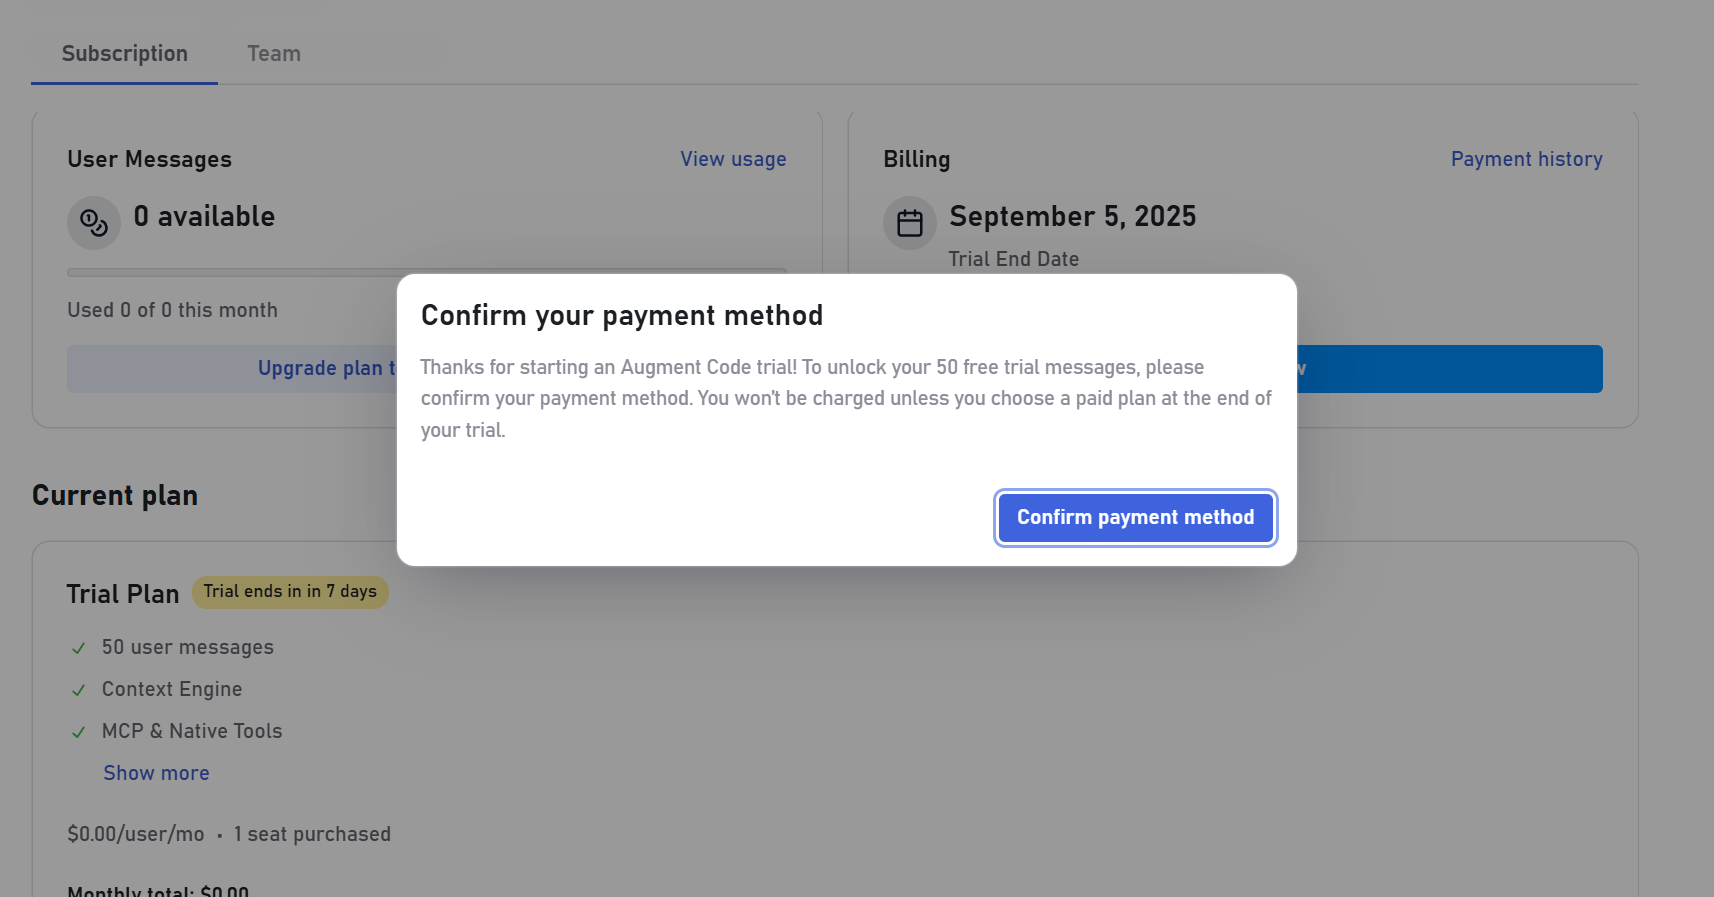This screenshot has width=1714, height=897.
Task: Click the 0 available messages count
Action: coord(204,217)
